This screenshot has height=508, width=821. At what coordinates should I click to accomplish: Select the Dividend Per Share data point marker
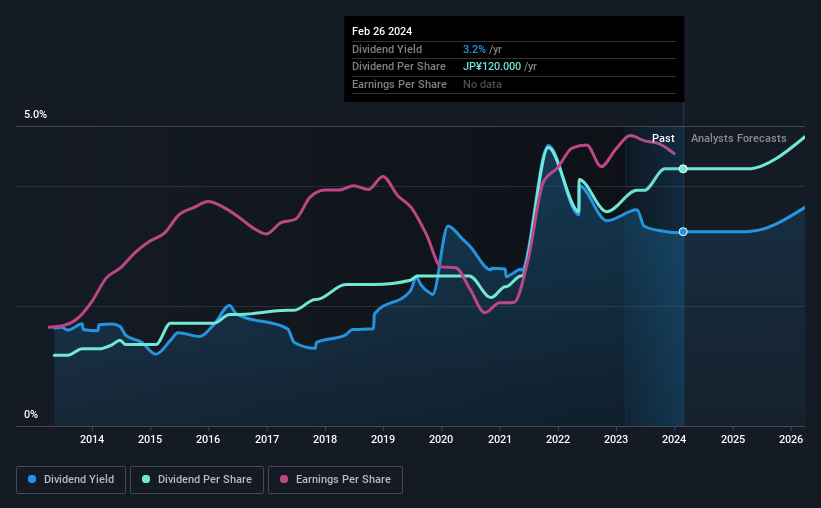(x=683, y=169)
